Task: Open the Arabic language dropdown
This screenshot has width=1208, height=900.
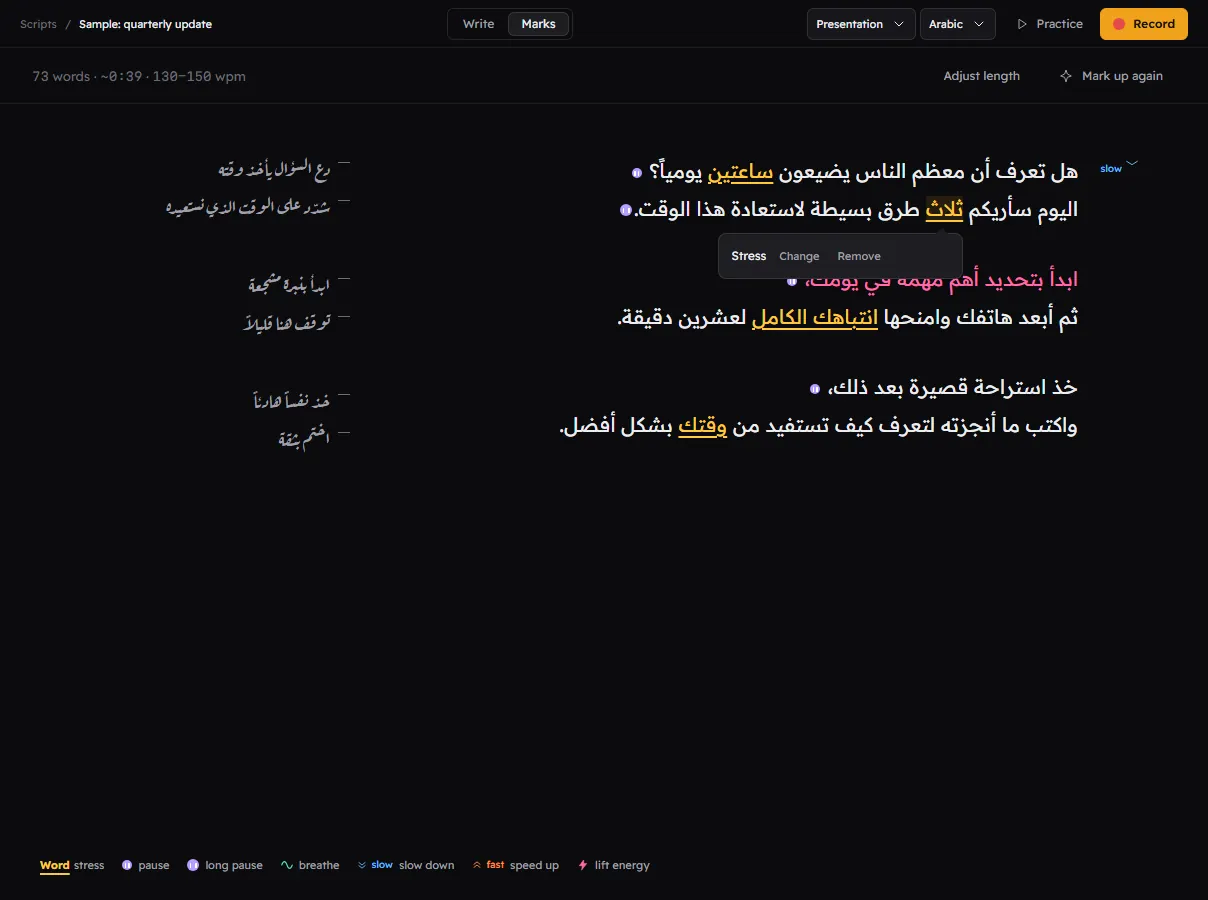Action: coord(957,24)
